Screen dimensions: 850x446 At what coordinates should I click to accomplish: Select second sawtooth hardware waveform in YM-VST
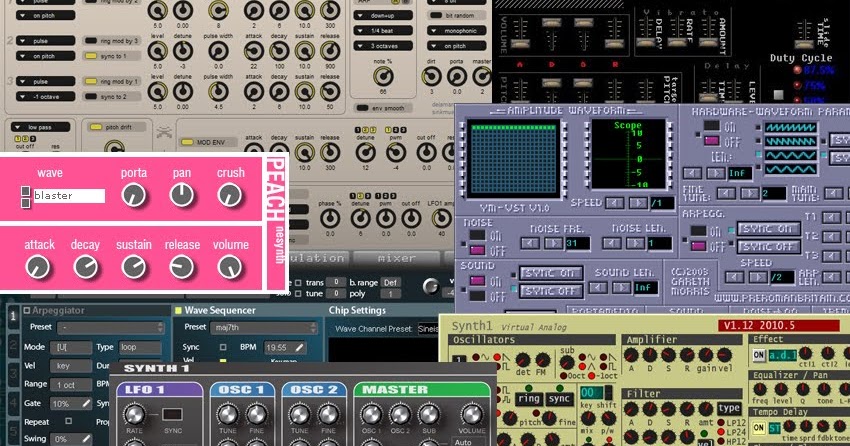point(790,141)
